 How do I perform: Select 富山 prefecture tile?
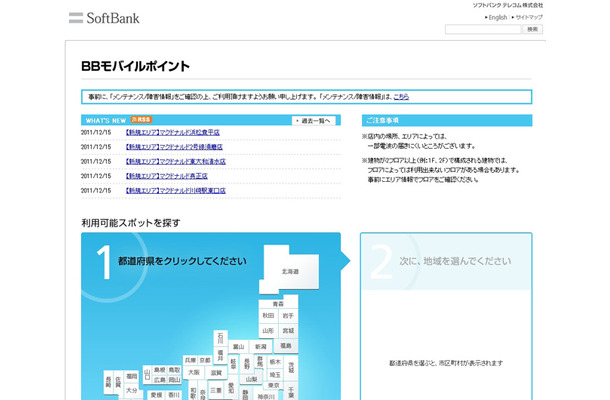click(238, 347)
